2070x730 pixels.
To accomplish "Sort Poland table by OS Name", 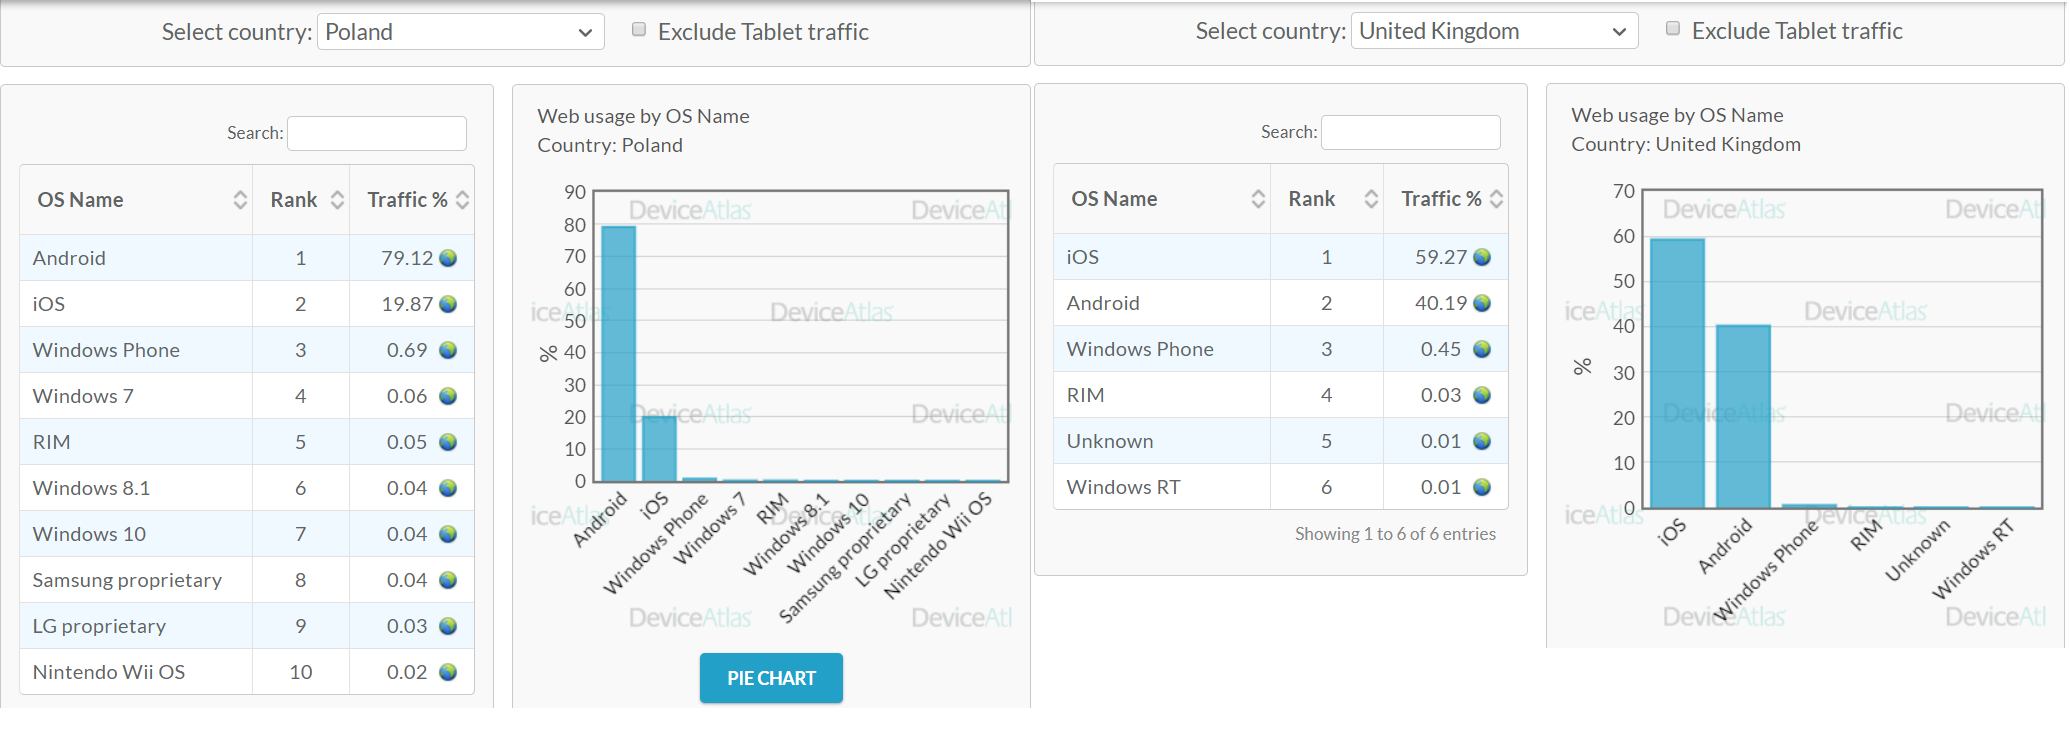I will 136,200.
